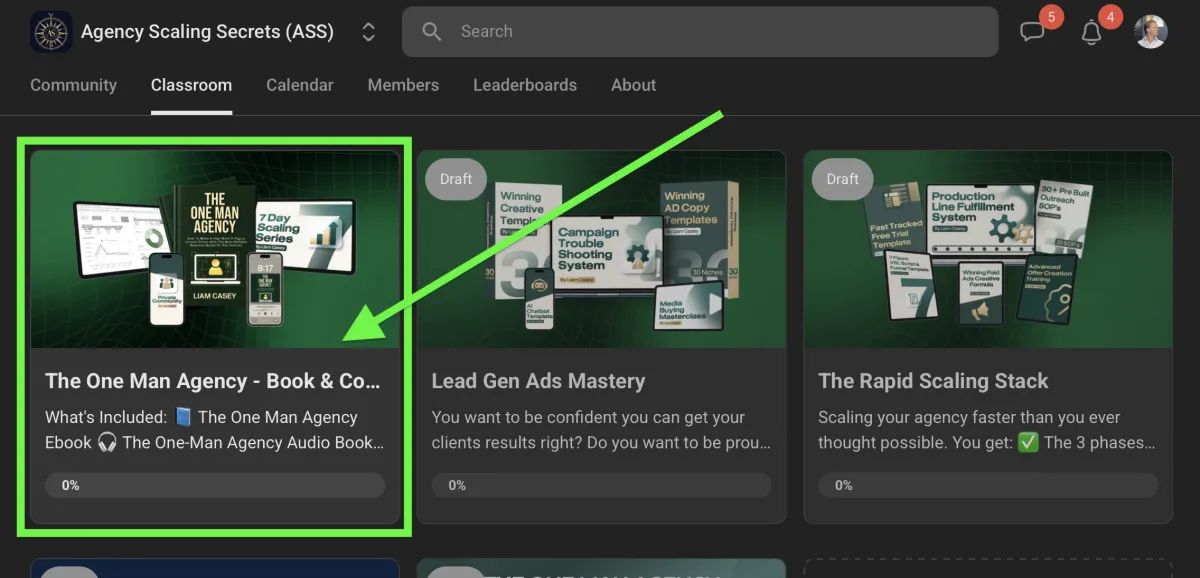
Task: Open the Members tab
Action: (x=403, y=85)
